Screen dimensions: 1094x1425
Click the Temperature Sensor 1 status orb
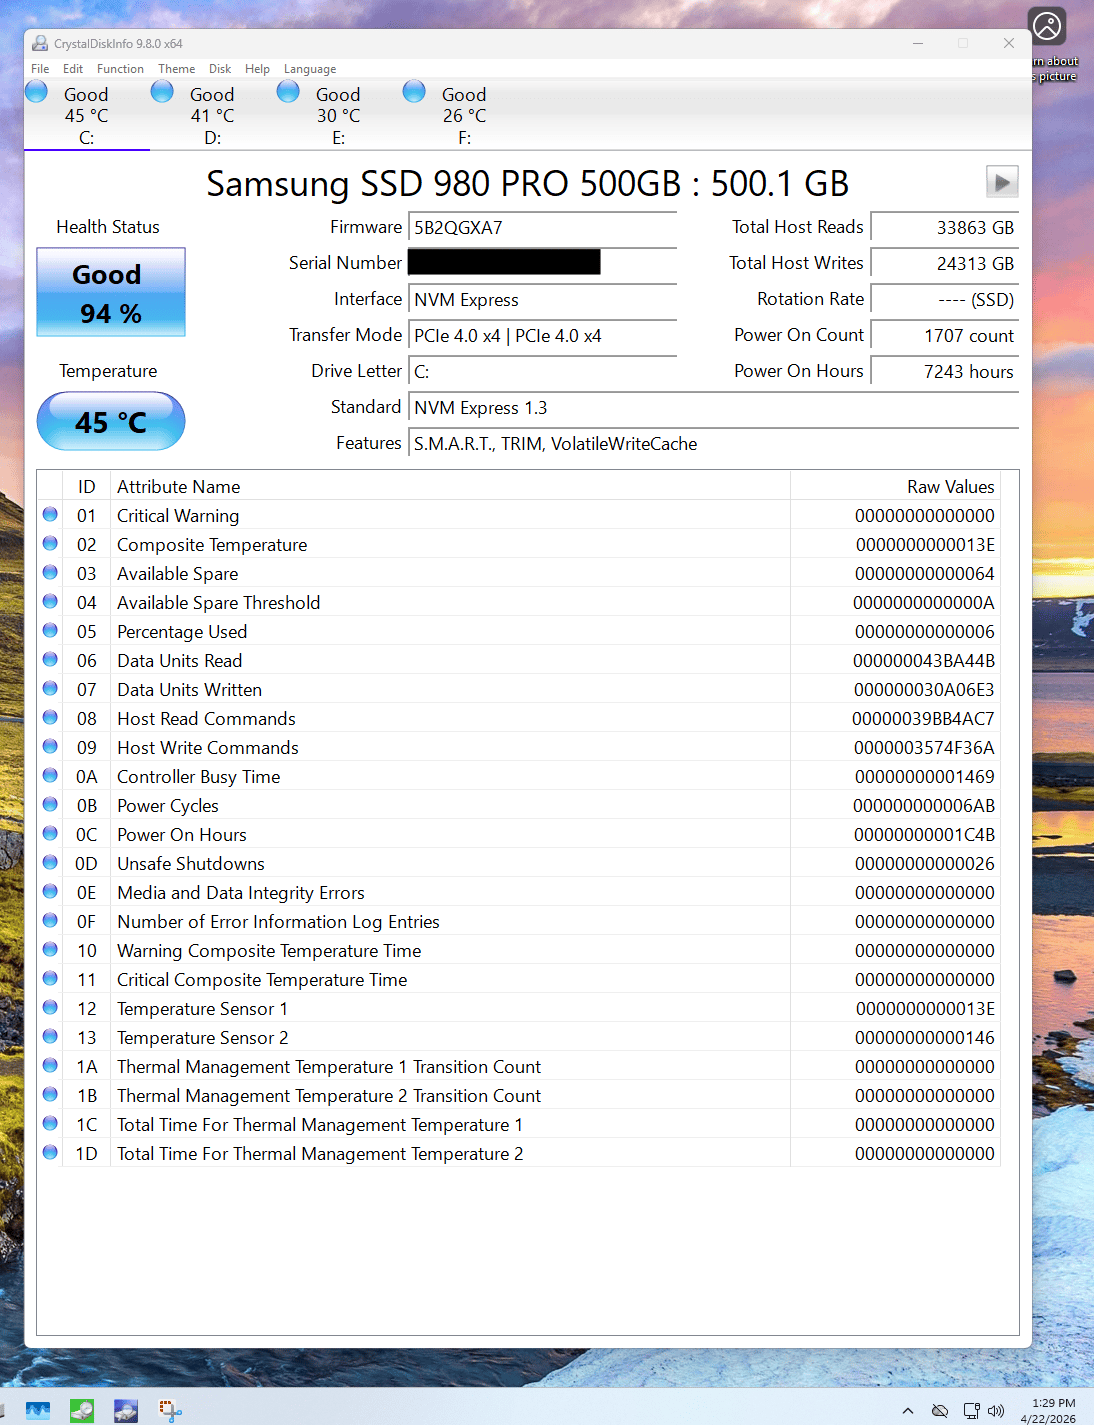[50, 1008]
